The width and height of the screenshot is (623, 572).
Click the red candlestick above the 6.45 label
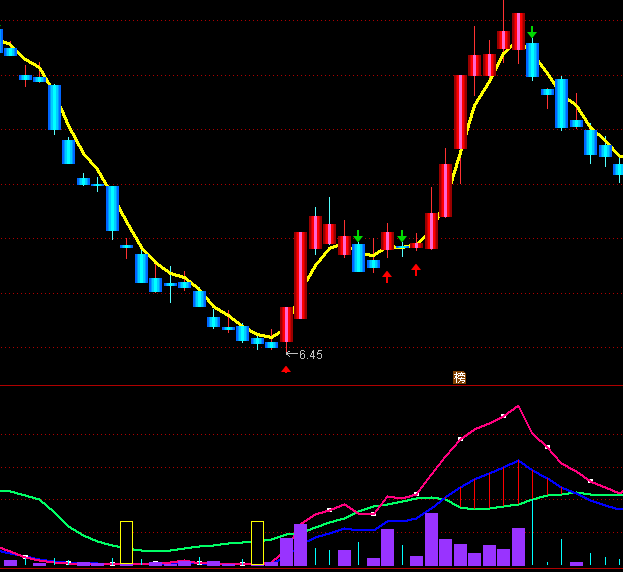[x=286, y=325]
